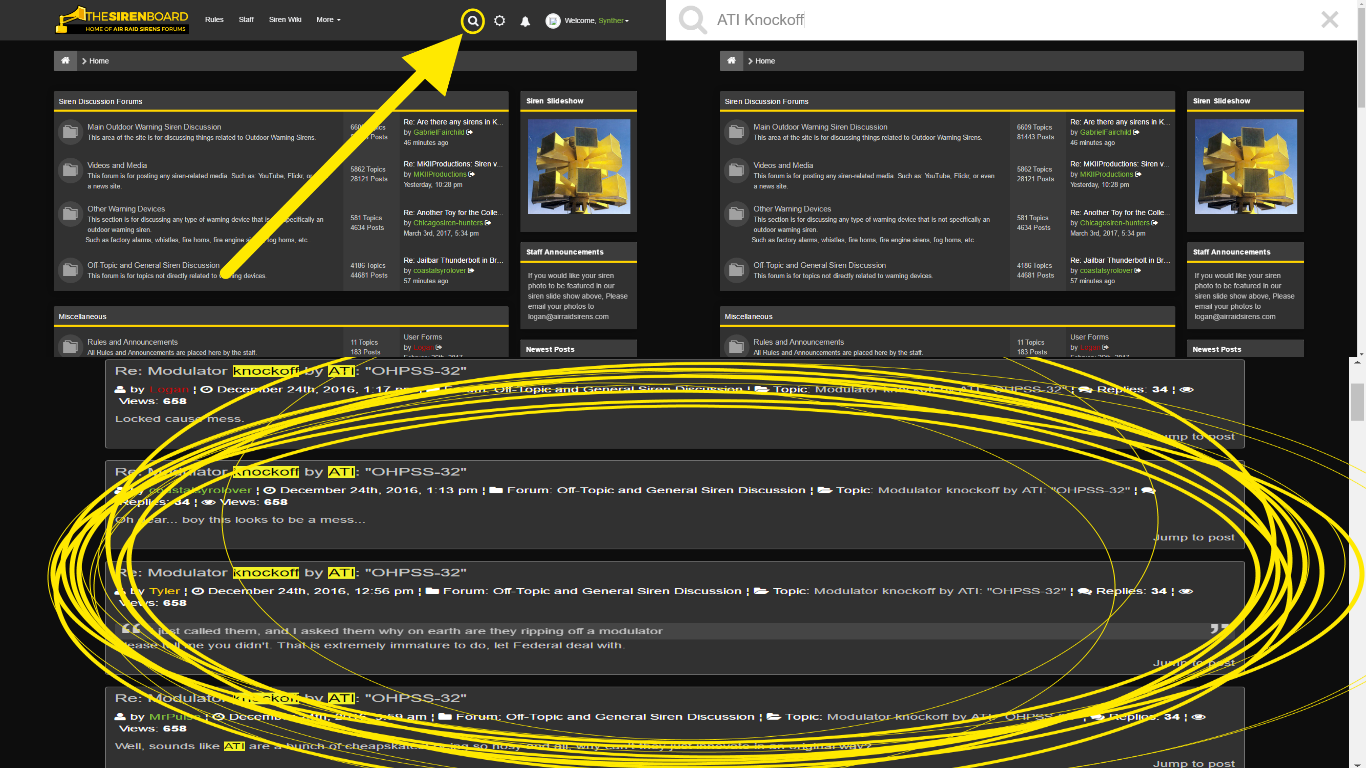Open the Forum link in the 1:13 pm search result
This screenshot has height=768, width=1366.
[681, 490]
